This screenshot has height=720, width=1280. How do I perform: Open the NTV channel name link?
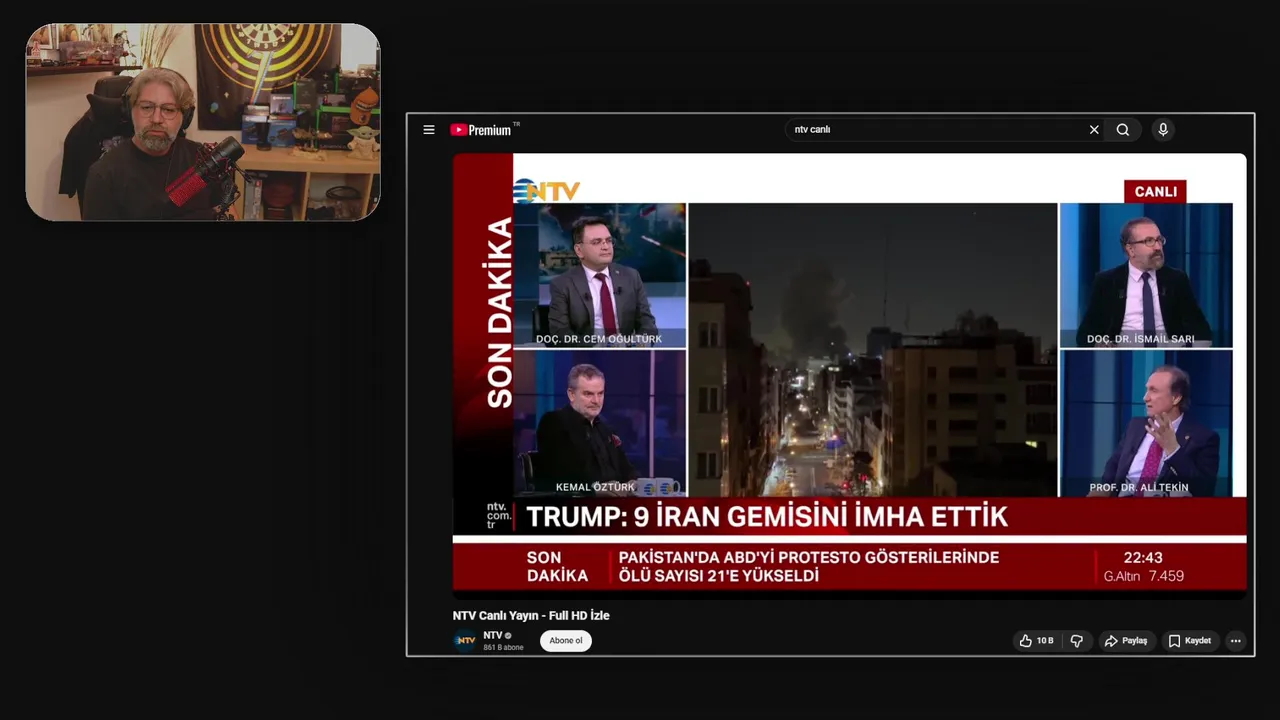(x=493, y=636)
